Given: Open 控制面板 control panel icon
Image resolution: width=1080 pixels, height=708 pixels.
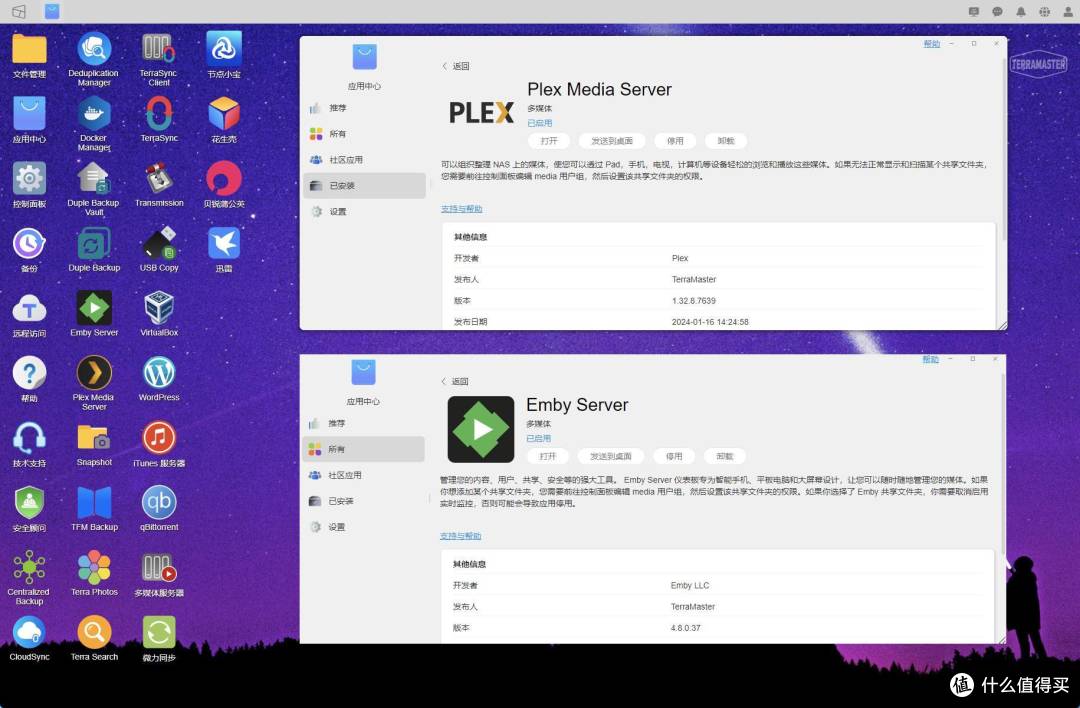Looking at the screenshot, I should 29,178.
